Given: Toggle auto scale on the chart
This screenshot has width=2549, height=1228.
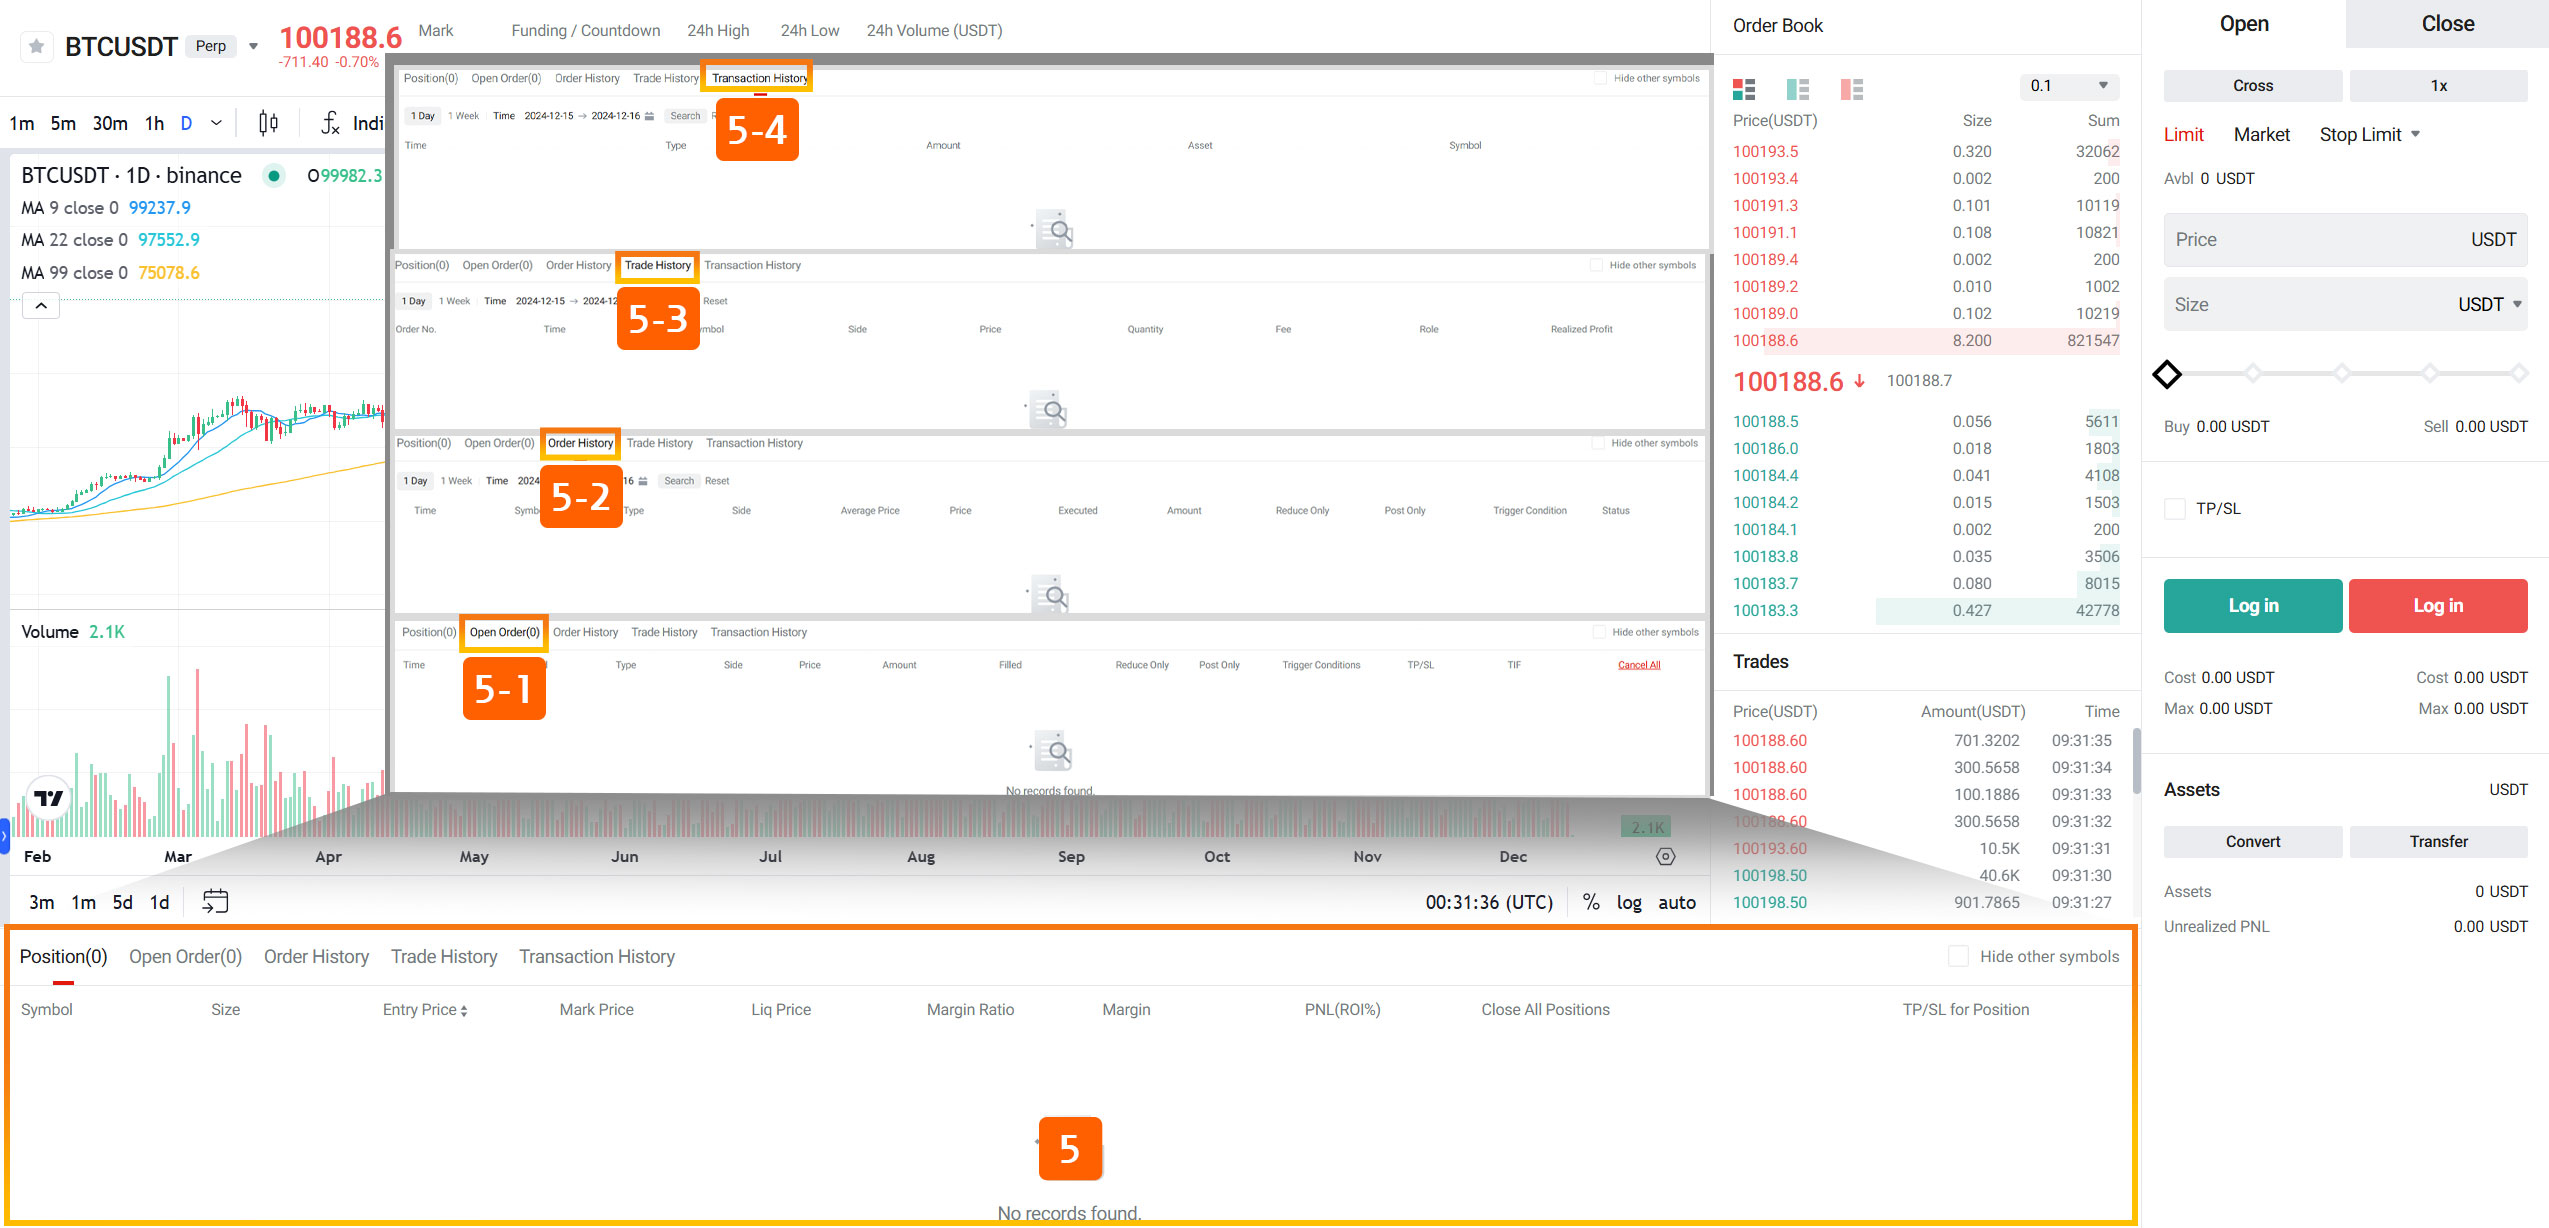Looking at the screenshot, I should pos(1677,902).
